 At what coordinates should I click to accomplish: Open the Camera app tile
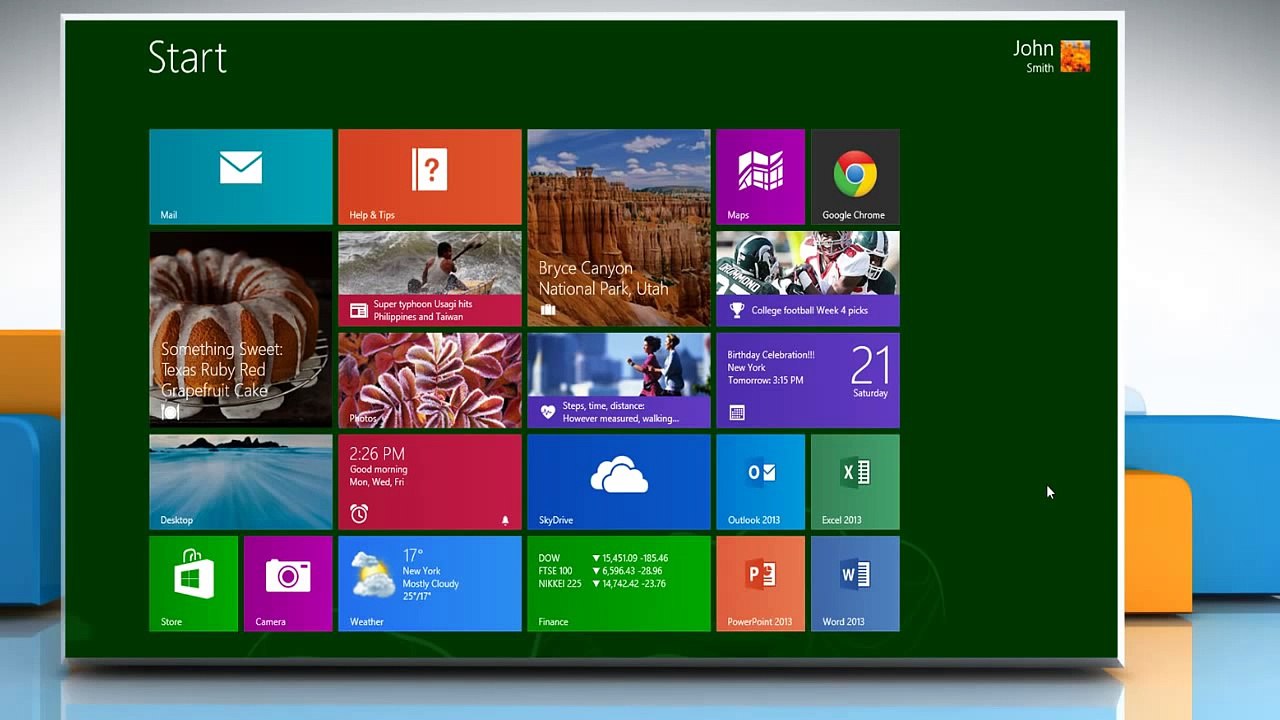(x=288, y=584)
